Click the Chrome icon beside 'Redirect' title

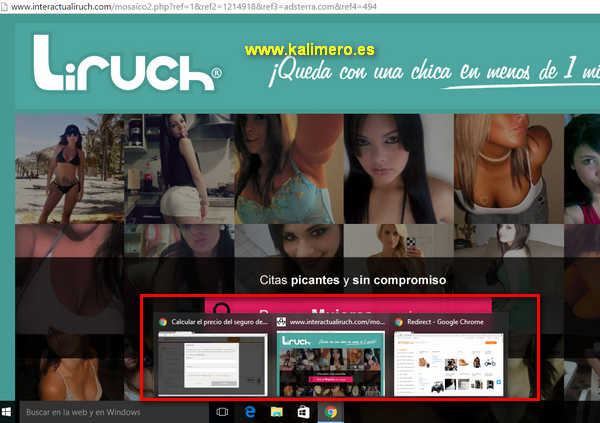(x=400, y=323)
